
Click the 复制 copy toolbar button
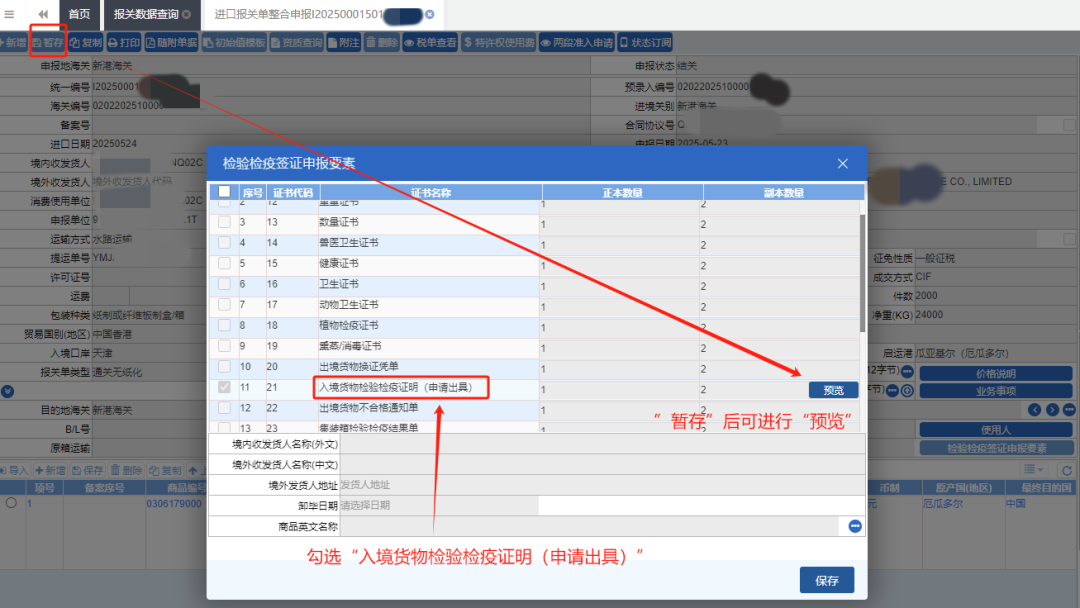[x=86, y=43]
